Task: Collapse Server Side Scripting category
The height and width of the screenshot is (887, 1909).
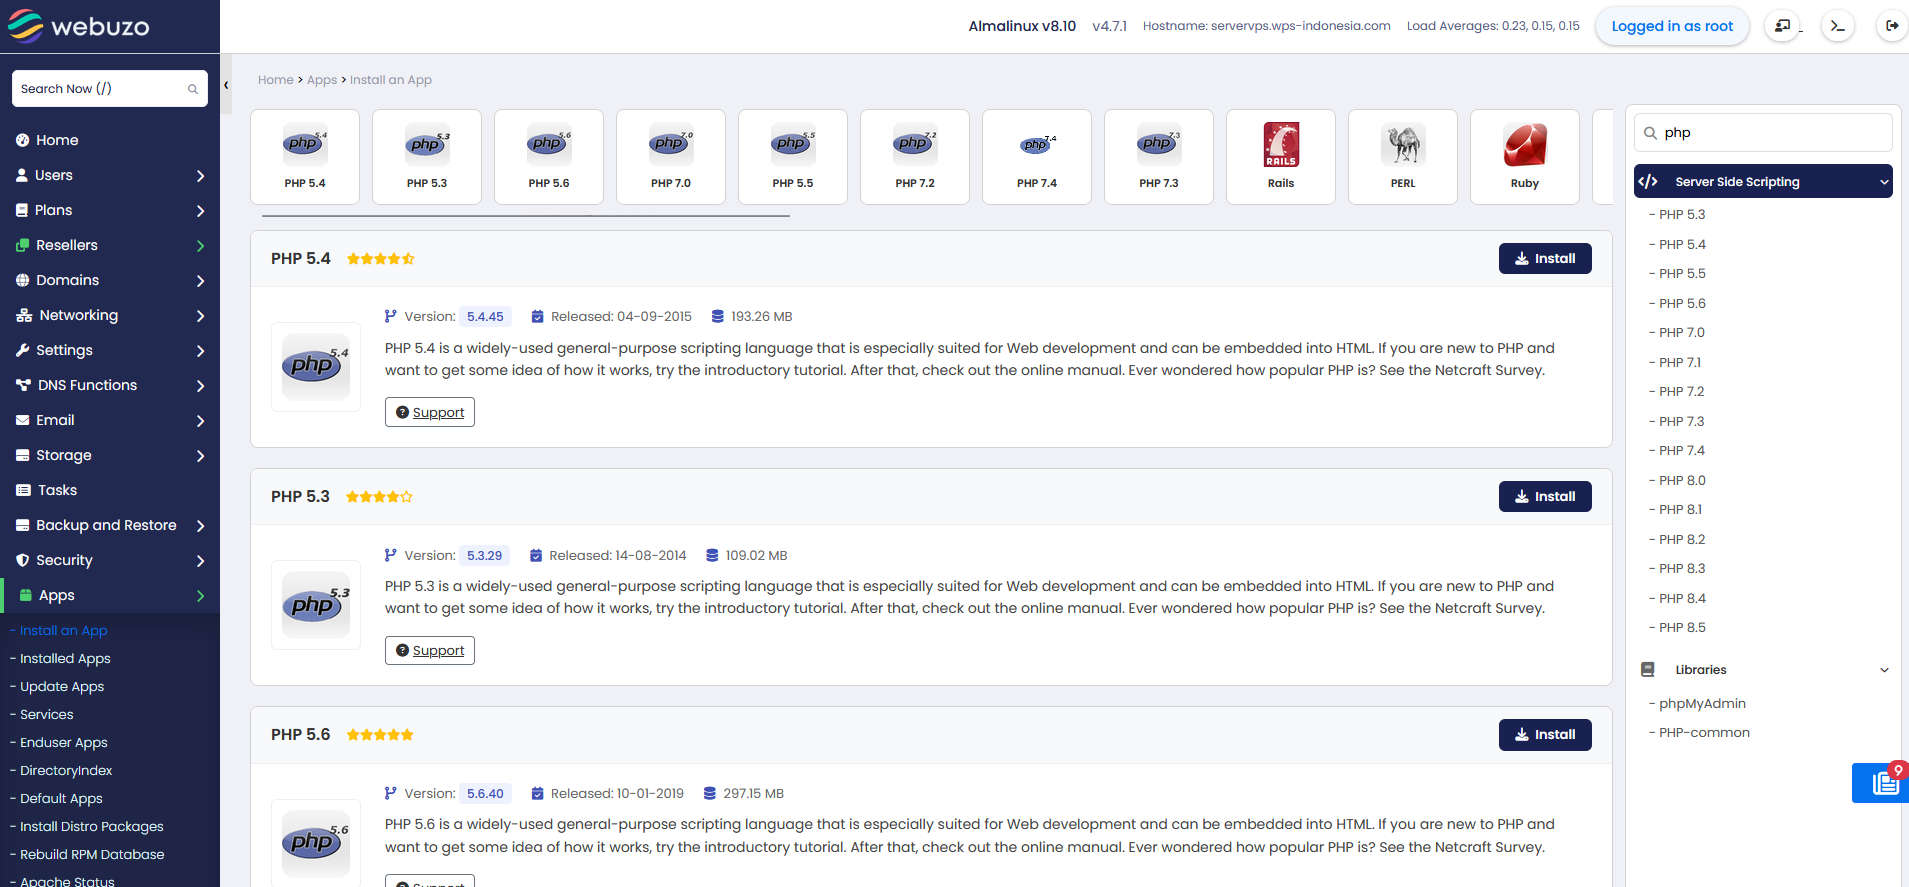Action: (1763, 181)
